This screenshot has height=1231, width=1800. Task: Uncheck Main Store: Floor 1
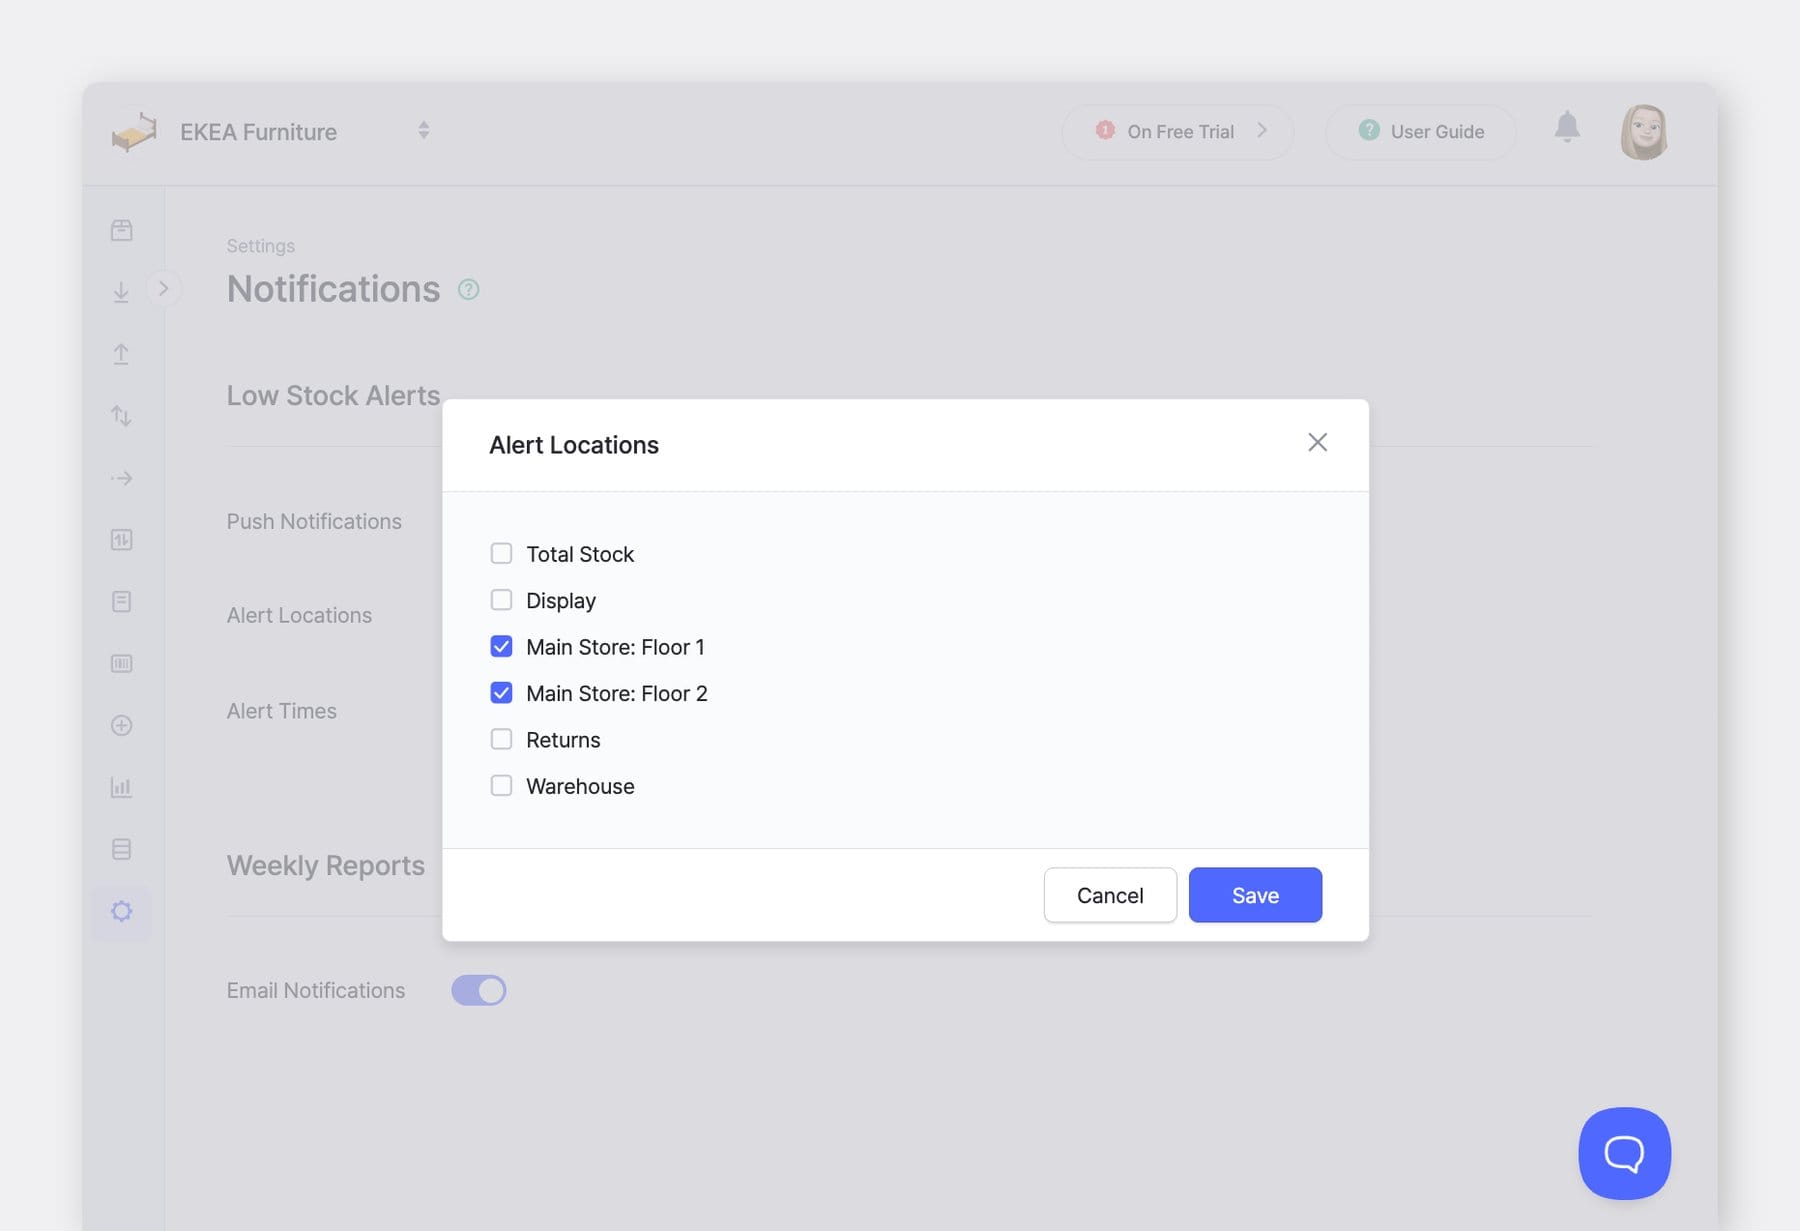501,646
